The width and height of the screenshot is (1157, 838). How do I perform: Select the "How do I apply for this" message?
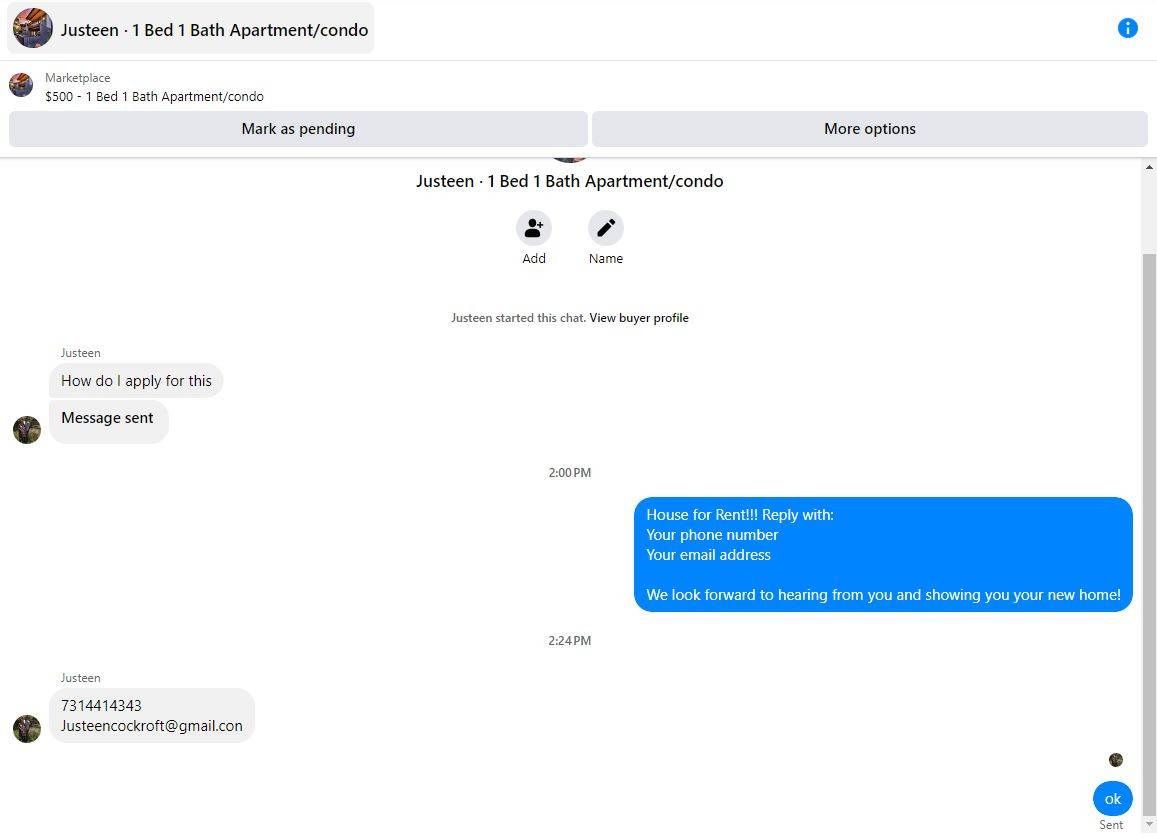pyautogui.click(x=137, y=381)
